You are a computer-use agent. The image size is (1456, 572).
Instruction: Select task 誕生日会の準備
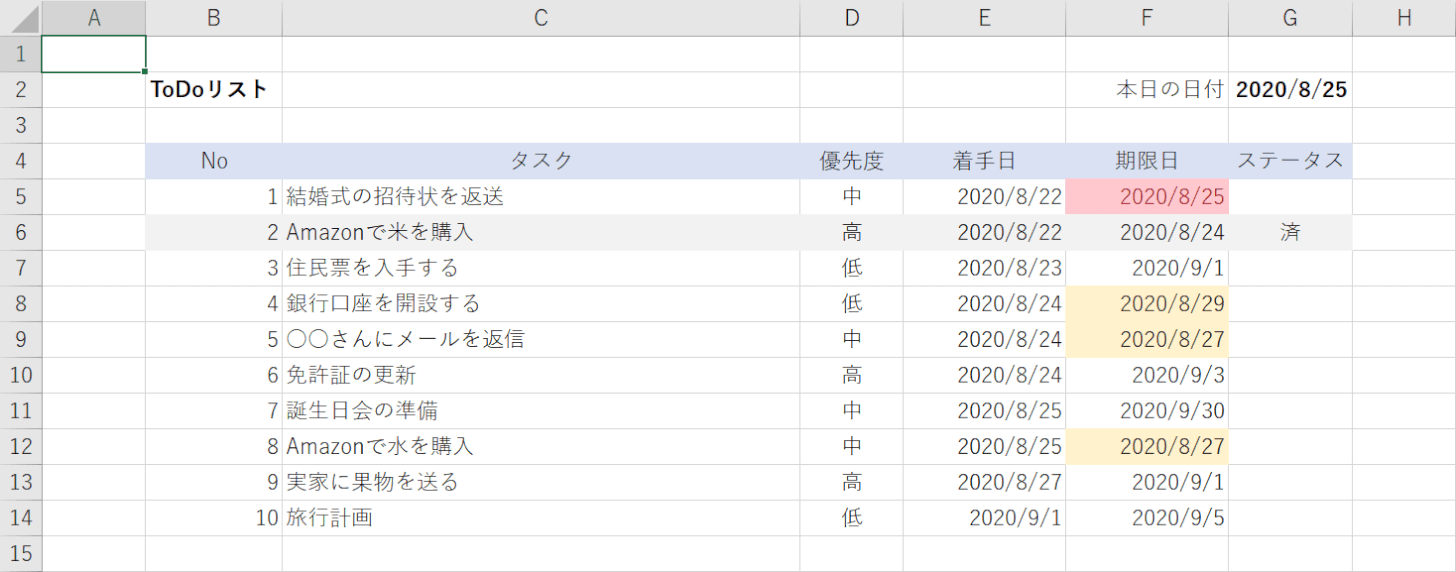click(541, 411)
